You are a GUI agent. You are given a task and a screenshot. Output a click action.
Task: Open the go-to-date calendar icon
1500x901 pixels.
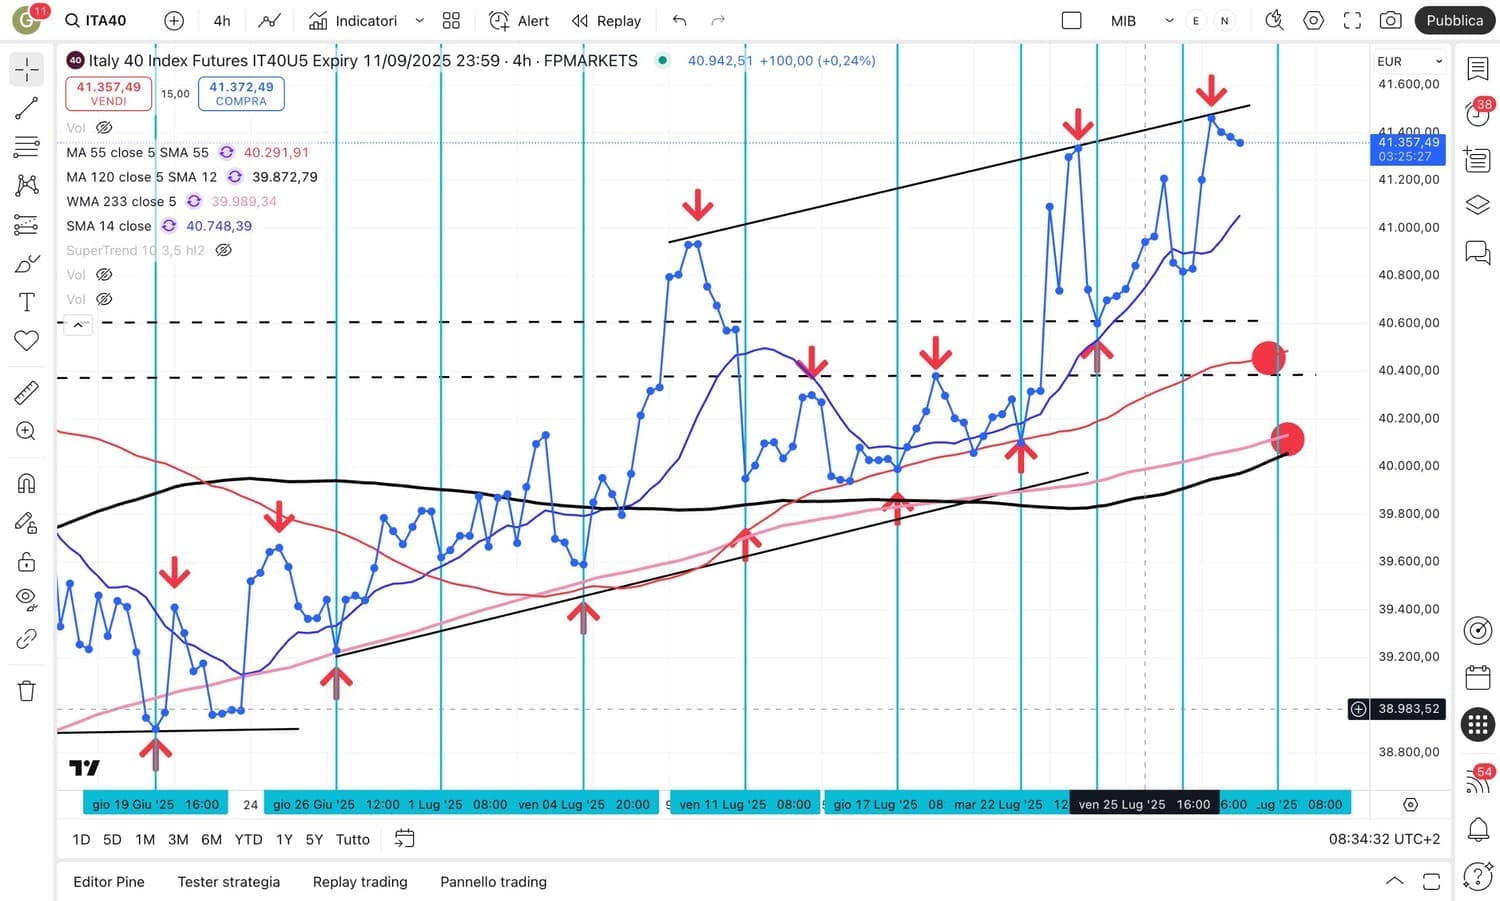click(404, 839)
